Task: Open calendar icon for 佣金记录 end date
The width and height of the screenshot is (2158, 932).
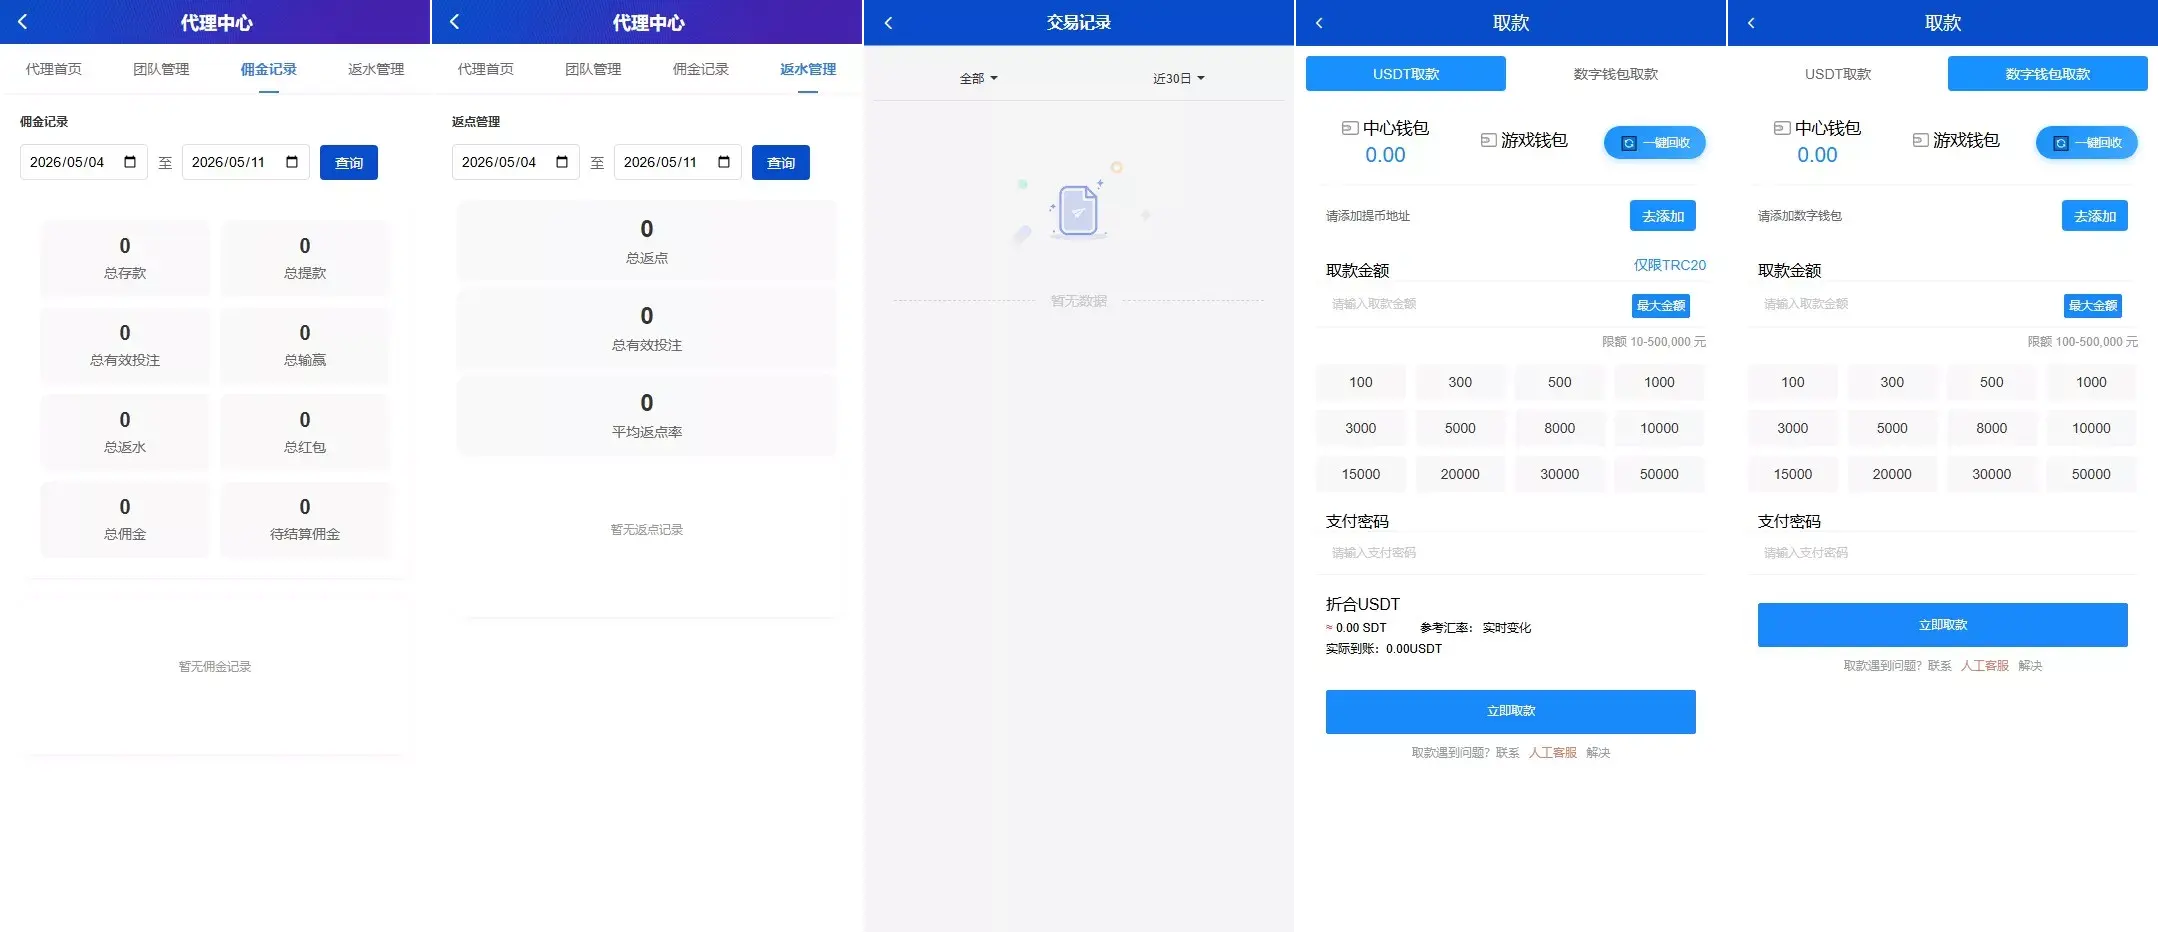Action: coord(292,162)
